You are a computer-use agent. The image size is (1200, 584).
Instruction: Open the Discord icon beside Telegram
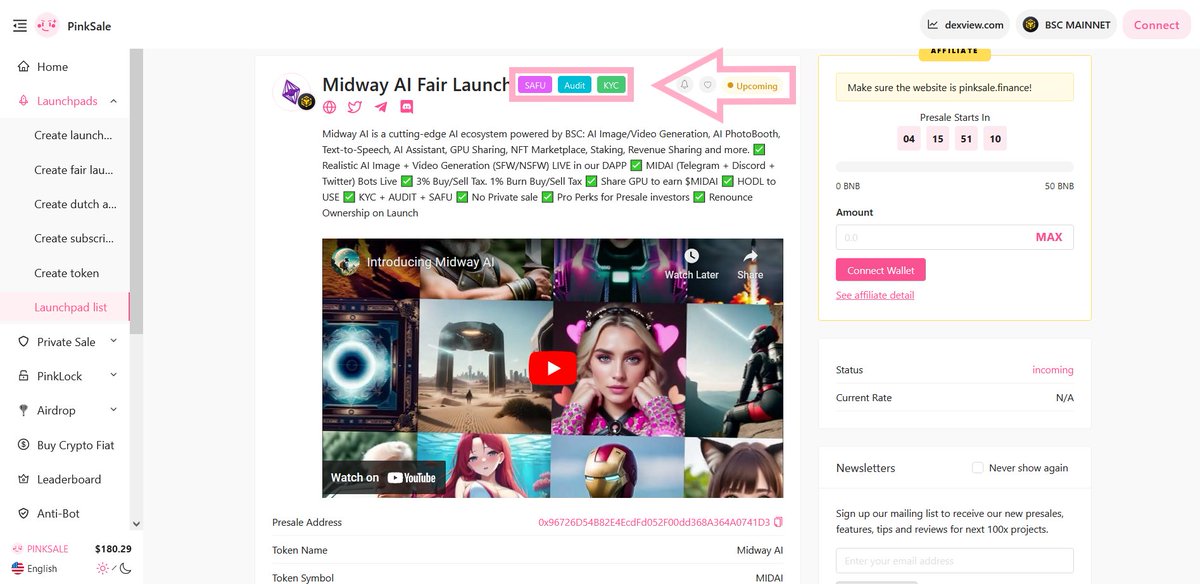pyautogui.click(x=406, y=106)
